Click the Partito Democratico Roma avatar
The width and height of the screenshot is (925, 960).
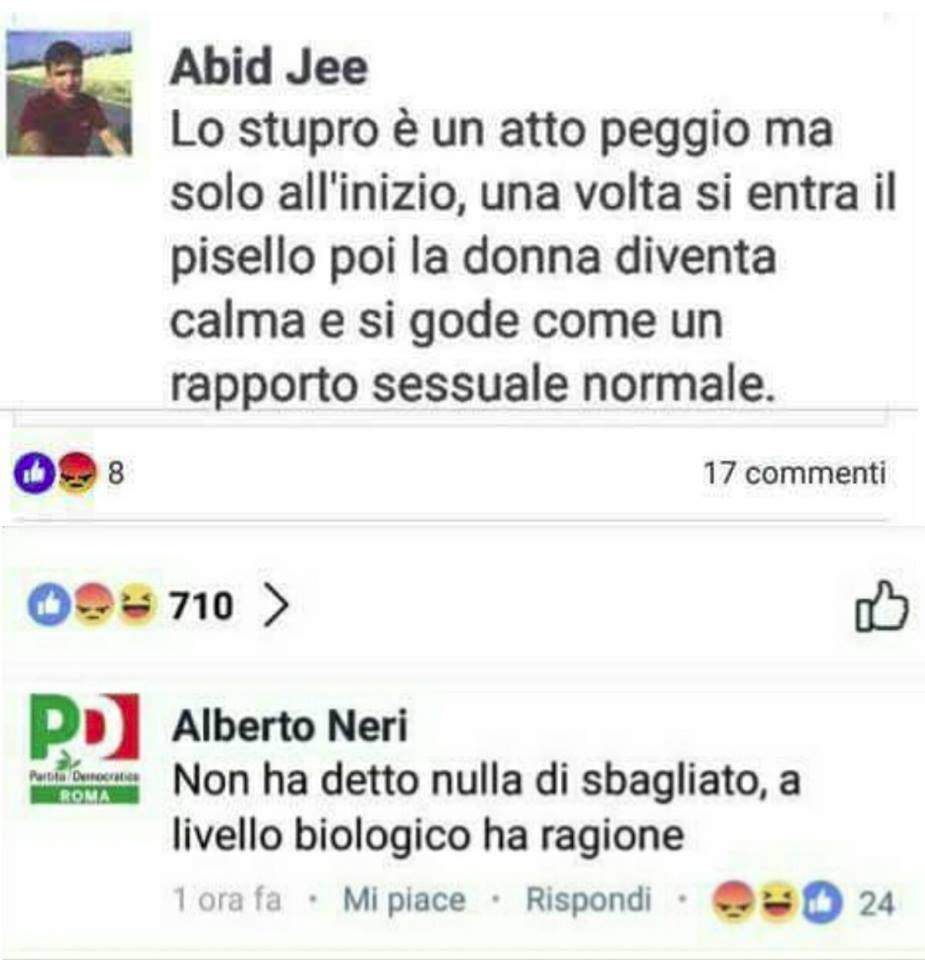[x=85, y=748]
